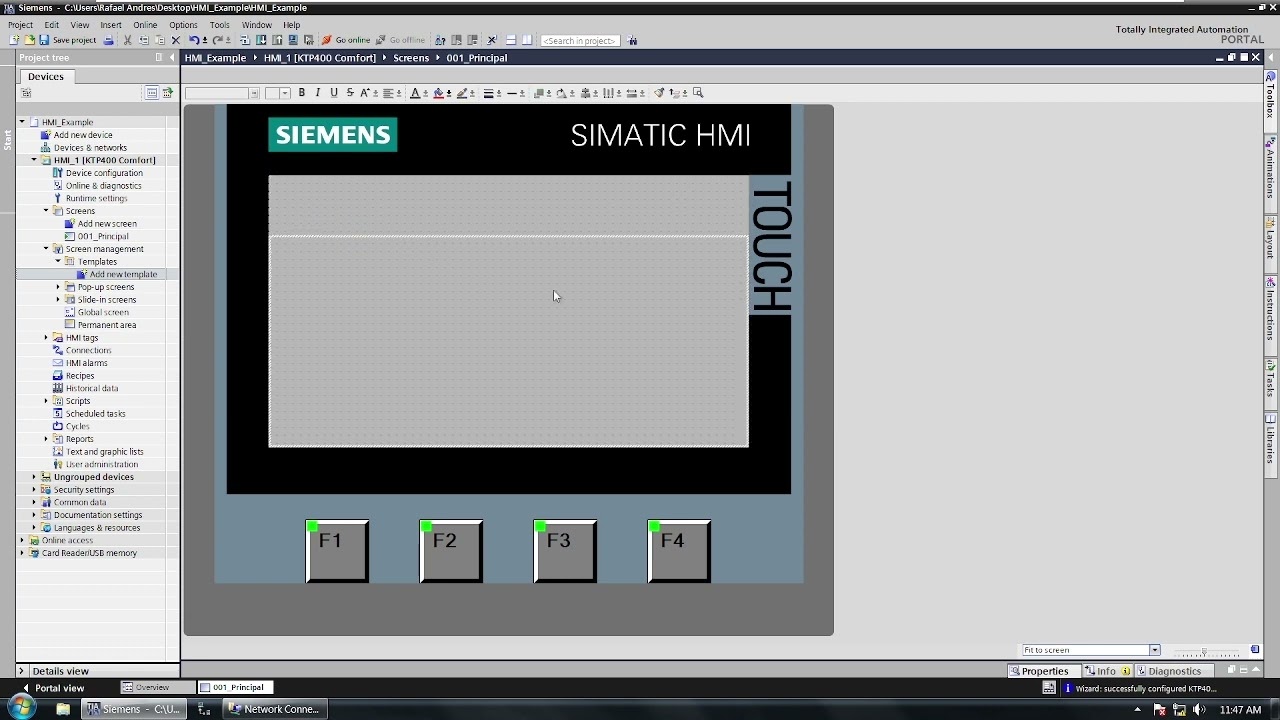
Task: Select Device configuration in tree
Action: tap(104, 173)
